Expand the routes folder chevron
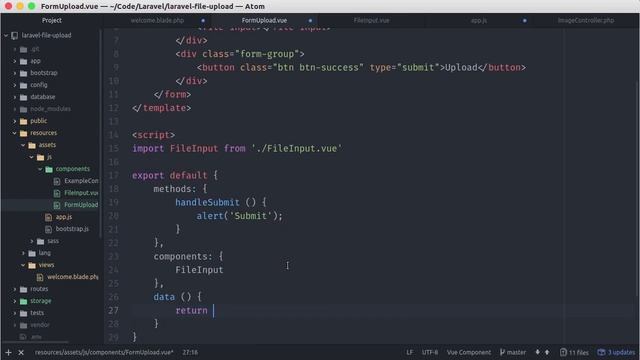 15,289
